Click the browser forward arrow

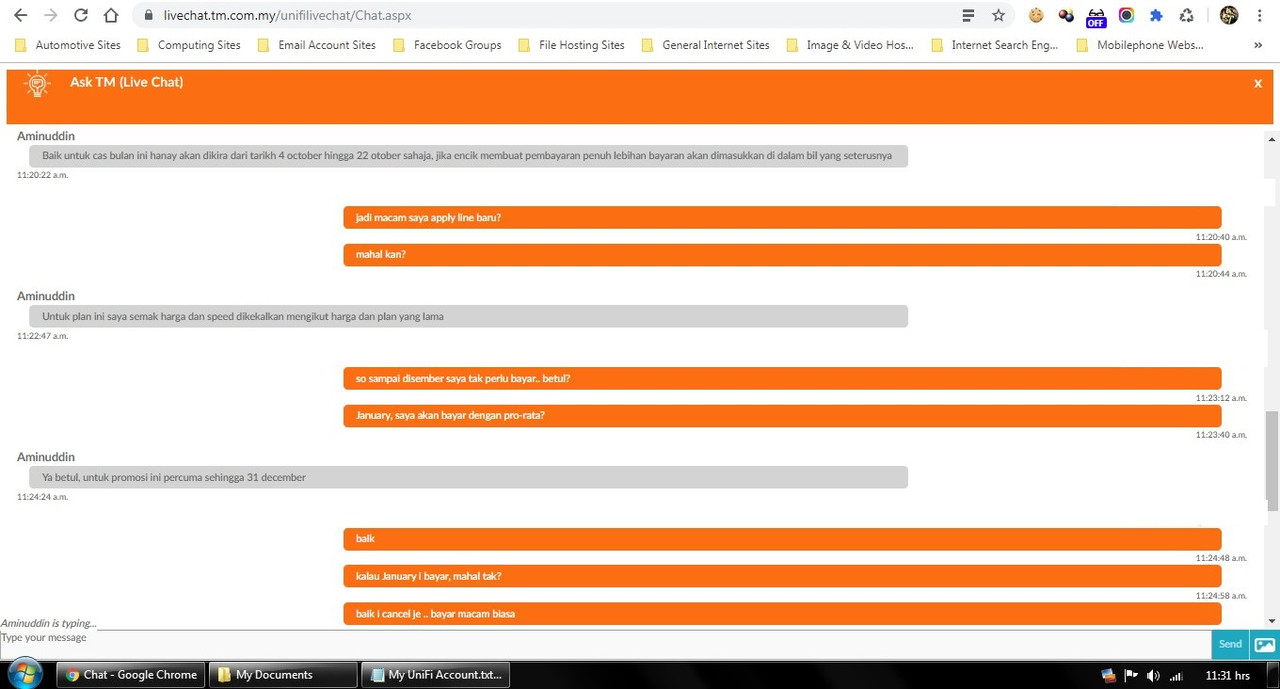coord(50,15)
